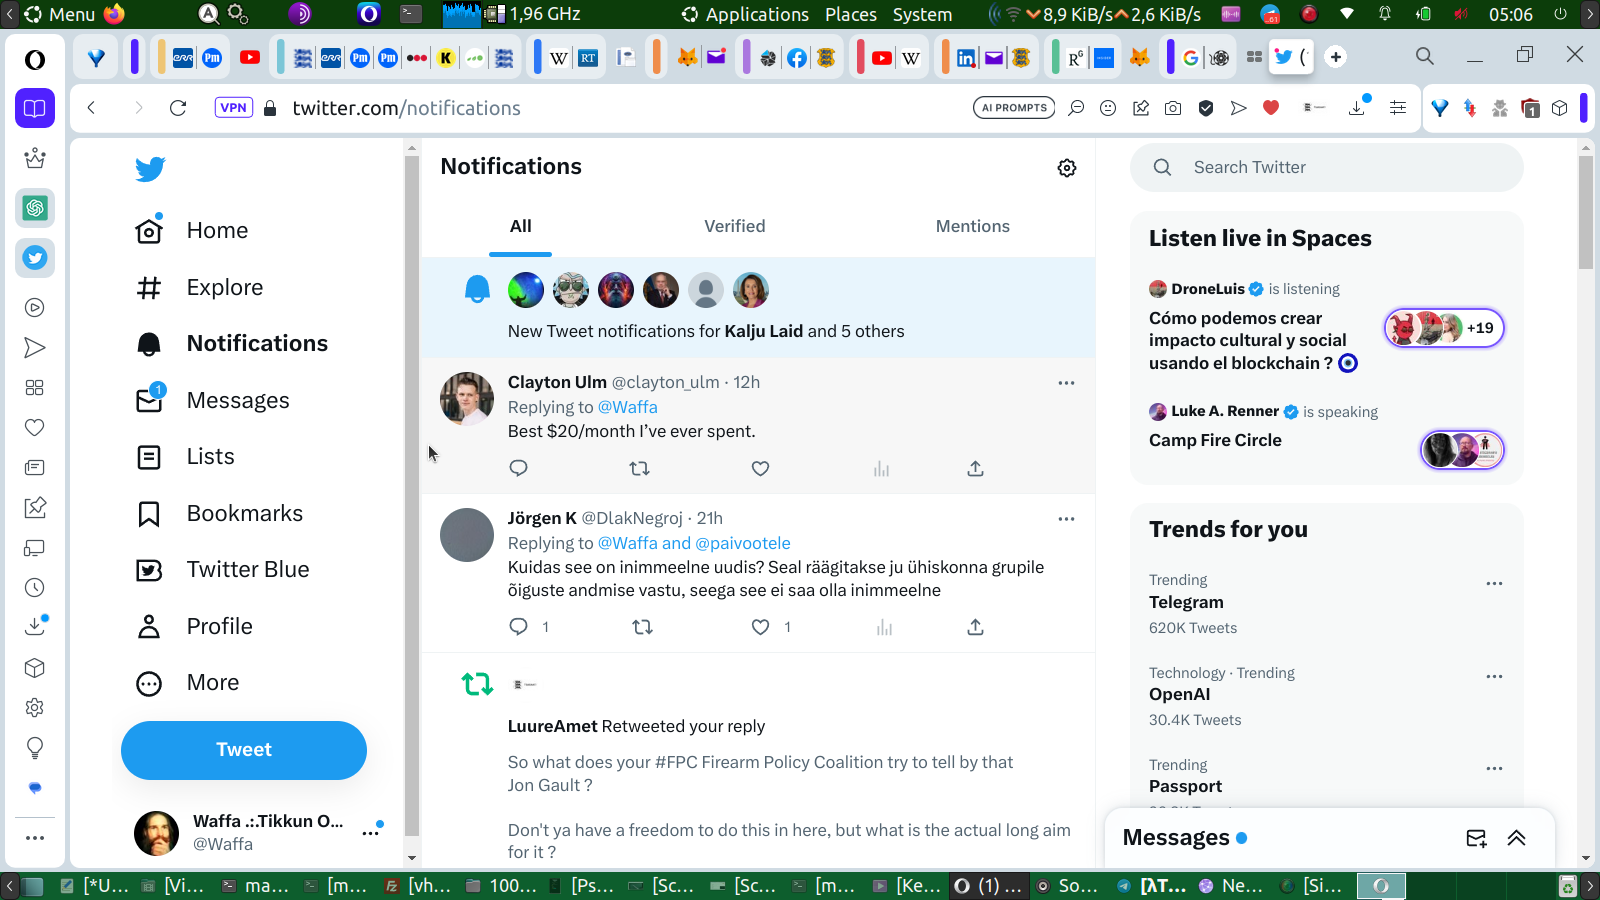Open options for Telegram trend

(1494, 584)
